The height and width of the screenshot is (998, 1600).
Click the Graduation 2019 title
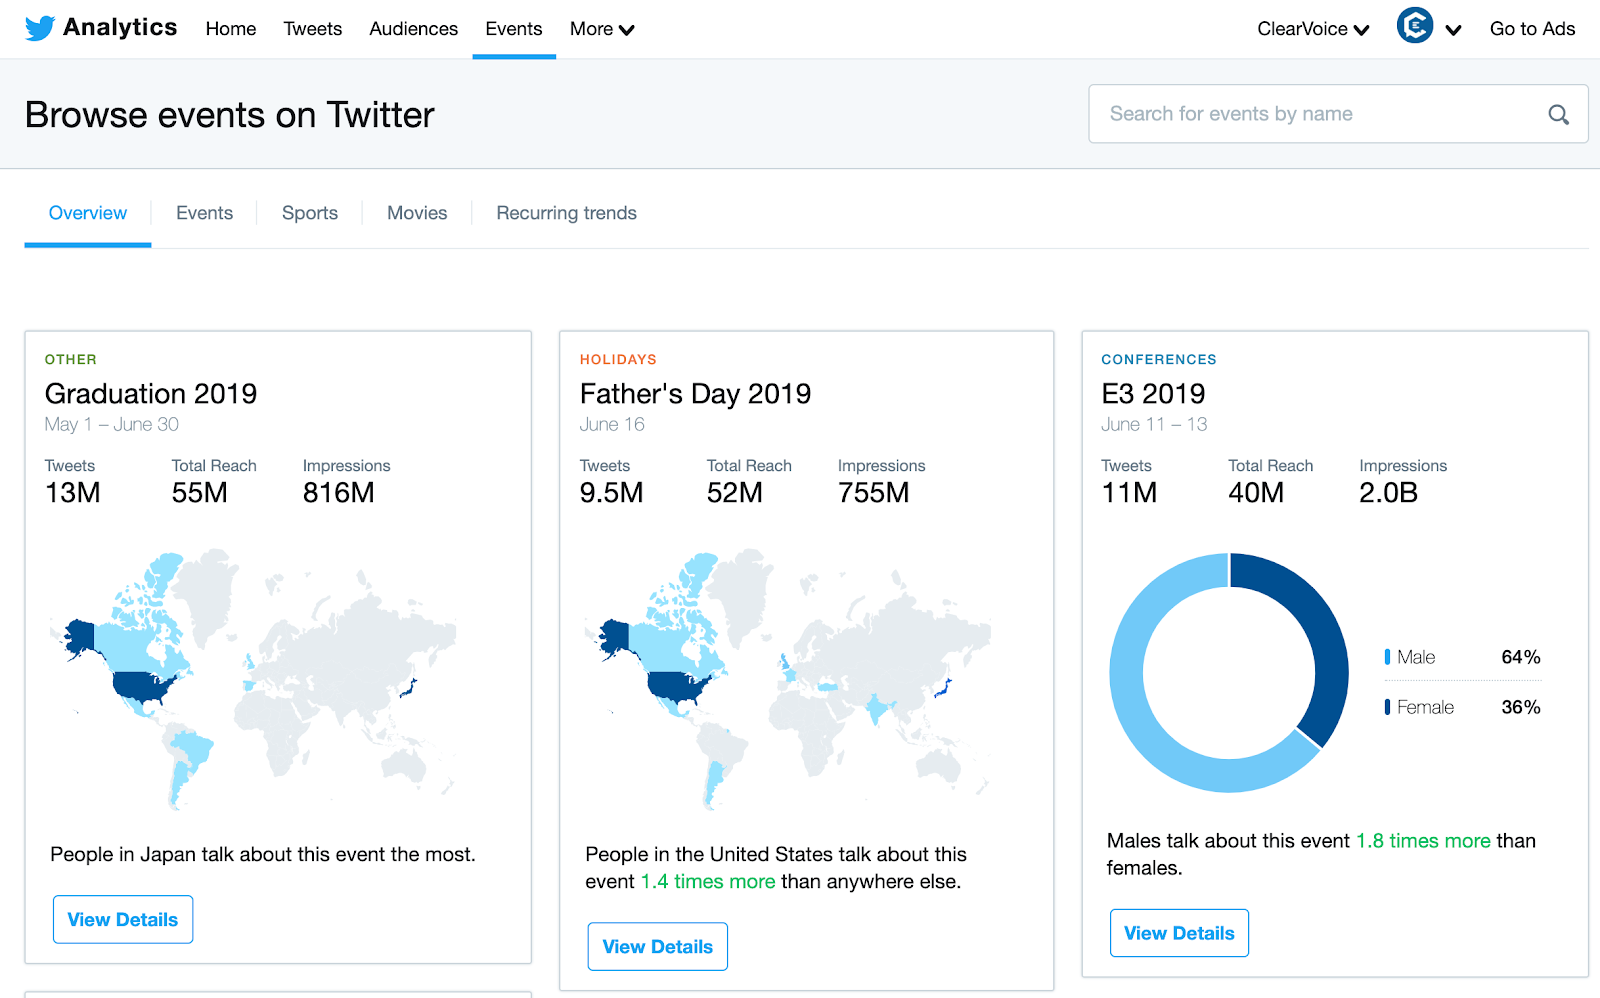(x=151, y=393)
